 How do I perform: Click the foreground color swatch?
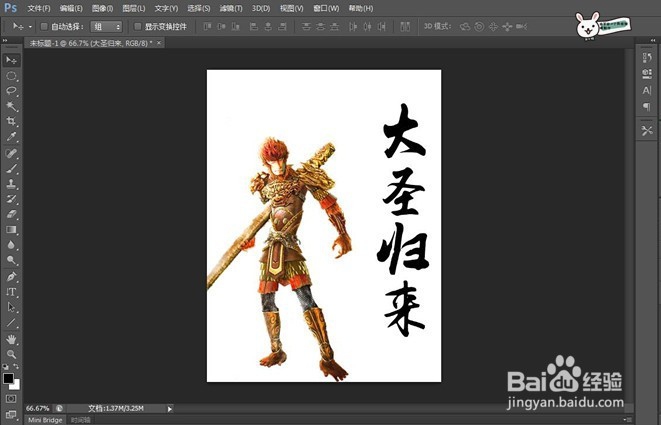point(8,378)
